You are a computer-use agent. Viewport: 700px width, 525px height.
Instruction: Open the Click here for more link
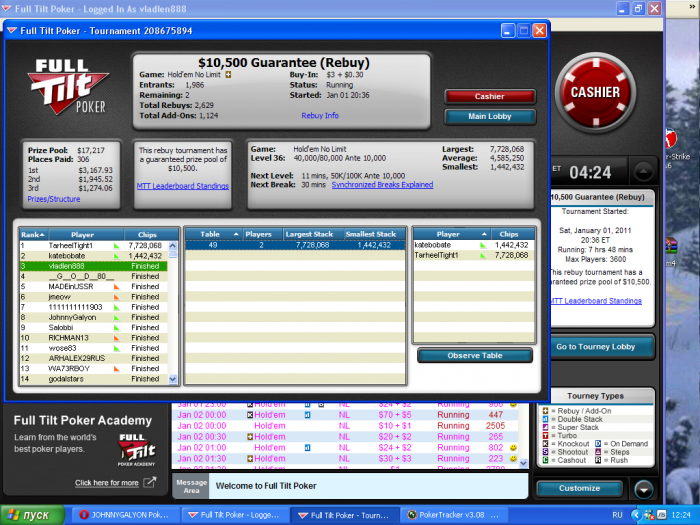[x=107, y=483]
